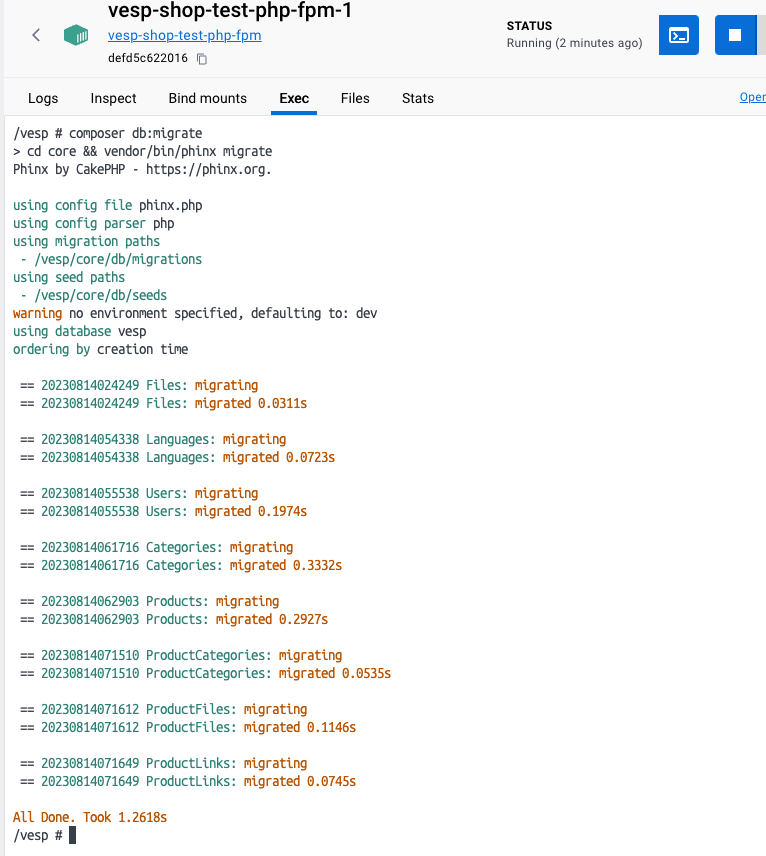Screen dimensions: 766x856
Task: Open the vesp-shop-test-php-fpm image link
Action: (184, 36)
